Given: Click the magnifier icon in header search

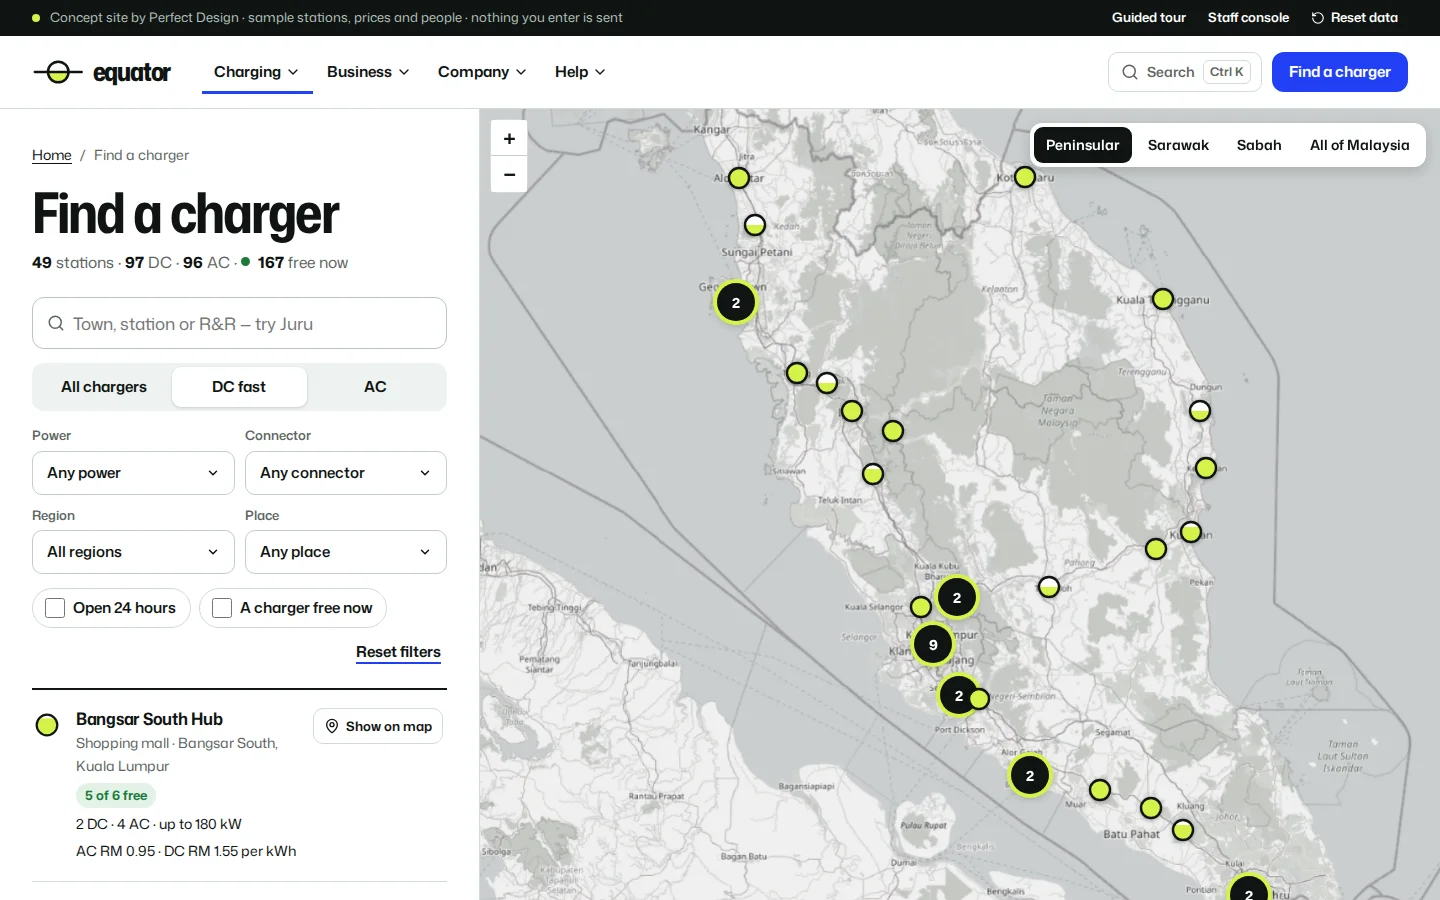Looking at the screenshot, I should tap(1130, 72).
